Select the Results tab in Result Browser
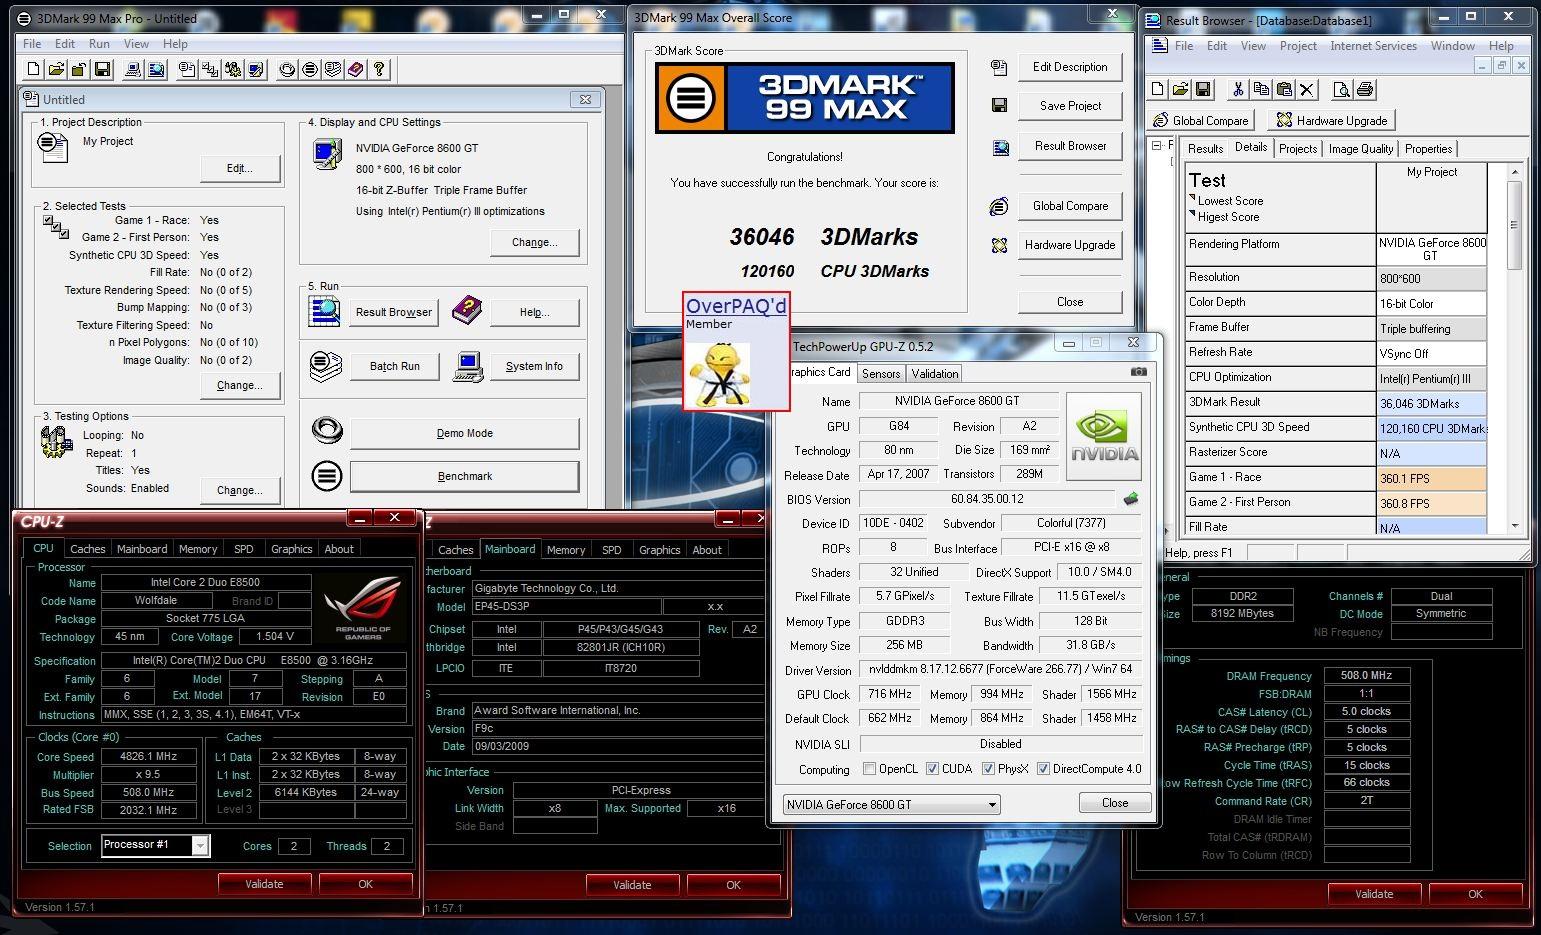The image size is (1541, 935). point(1205,149)
